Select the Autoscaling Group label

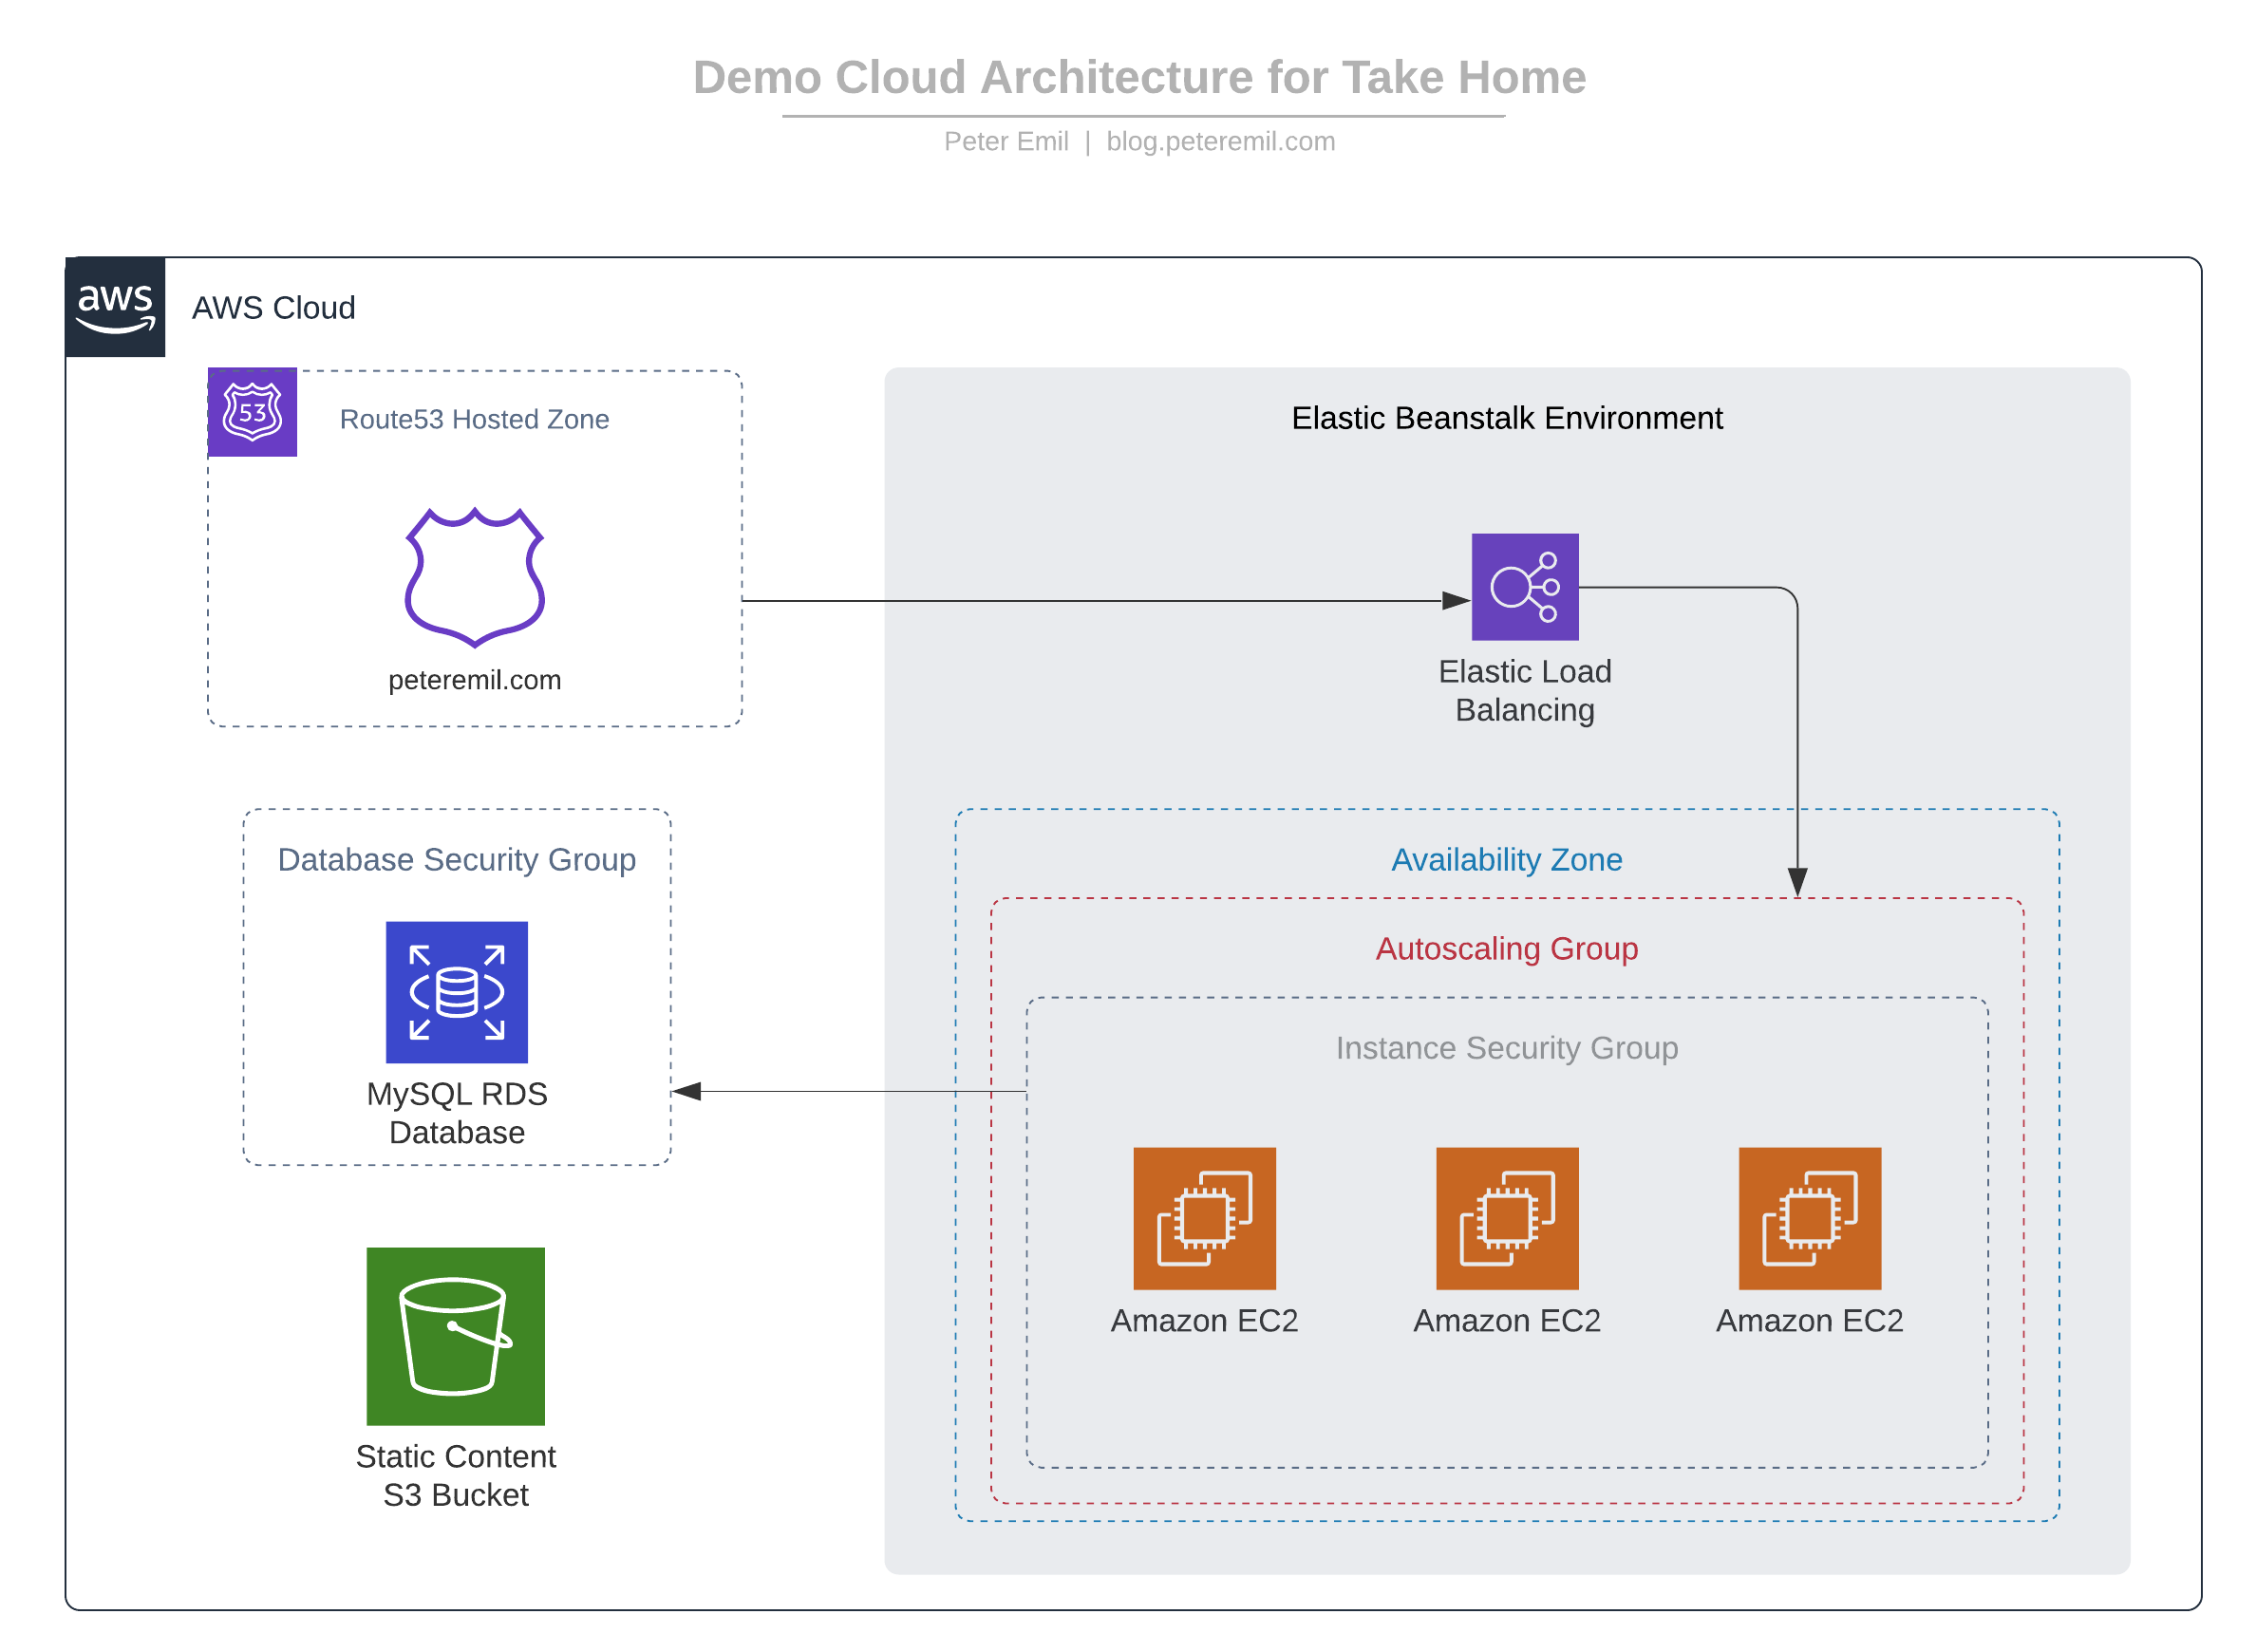[x=1506, y=948]
